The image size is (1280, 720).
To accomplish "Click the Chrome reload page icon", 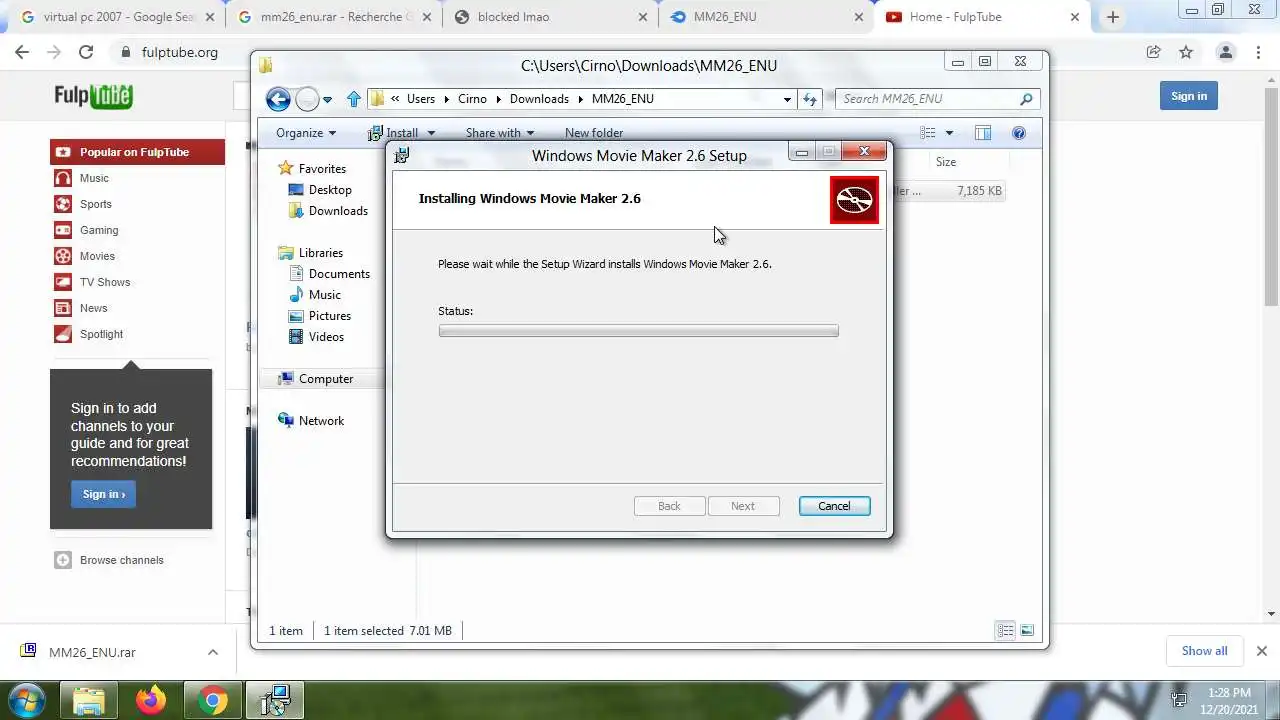I will click(86, 52).
